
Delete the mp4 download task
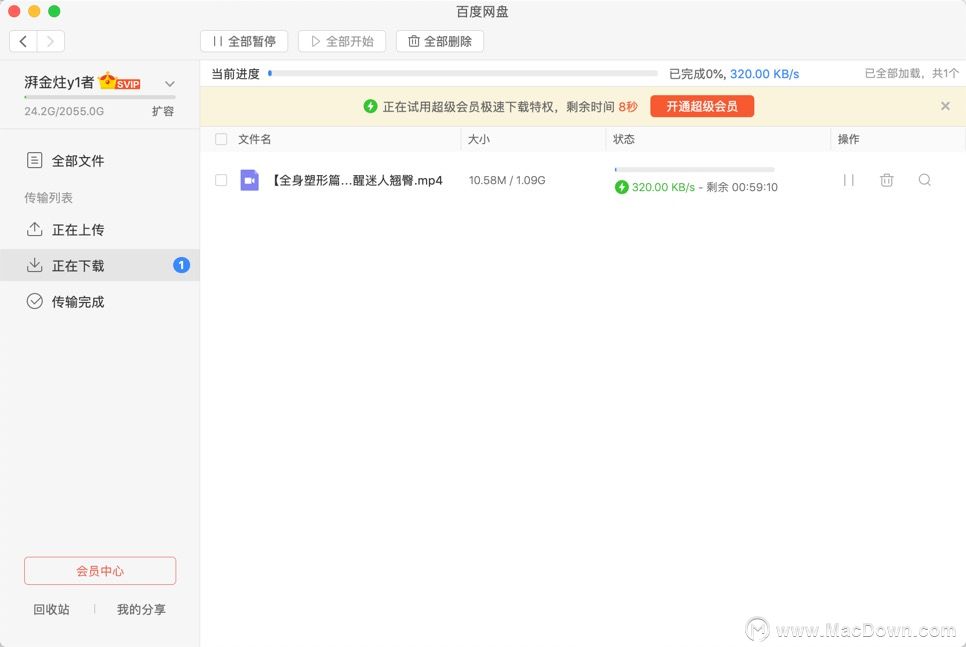point(887,180)
